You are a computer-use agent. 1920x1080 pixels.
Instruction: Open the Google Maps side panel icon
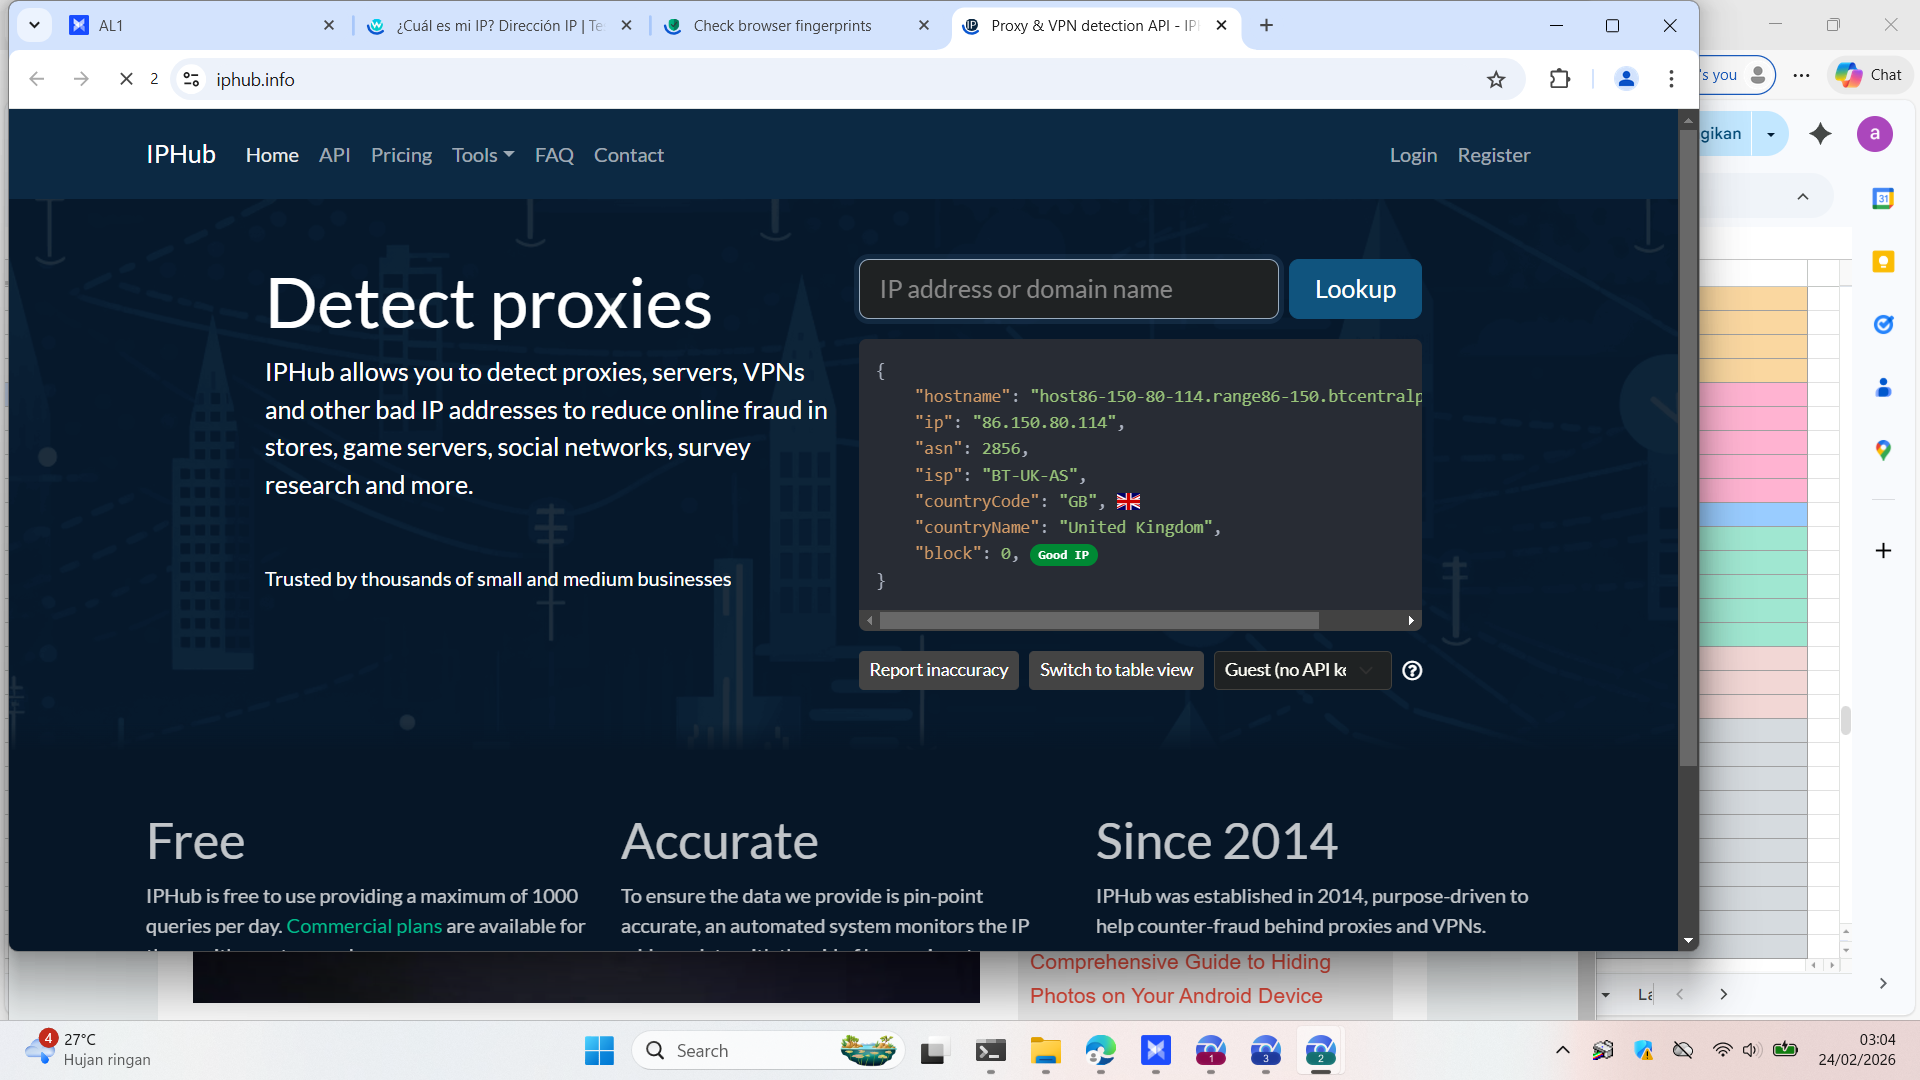coord(1883,450)
